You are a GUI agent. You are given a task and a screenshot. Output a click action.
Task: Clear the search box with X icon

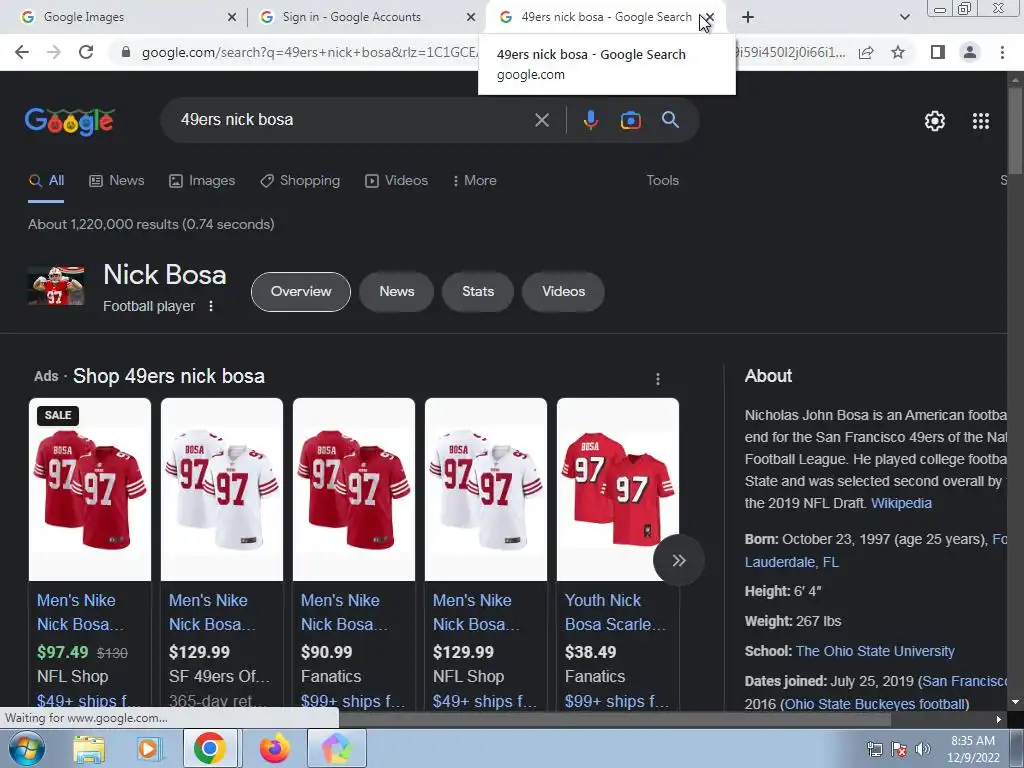tap(541, 120)
